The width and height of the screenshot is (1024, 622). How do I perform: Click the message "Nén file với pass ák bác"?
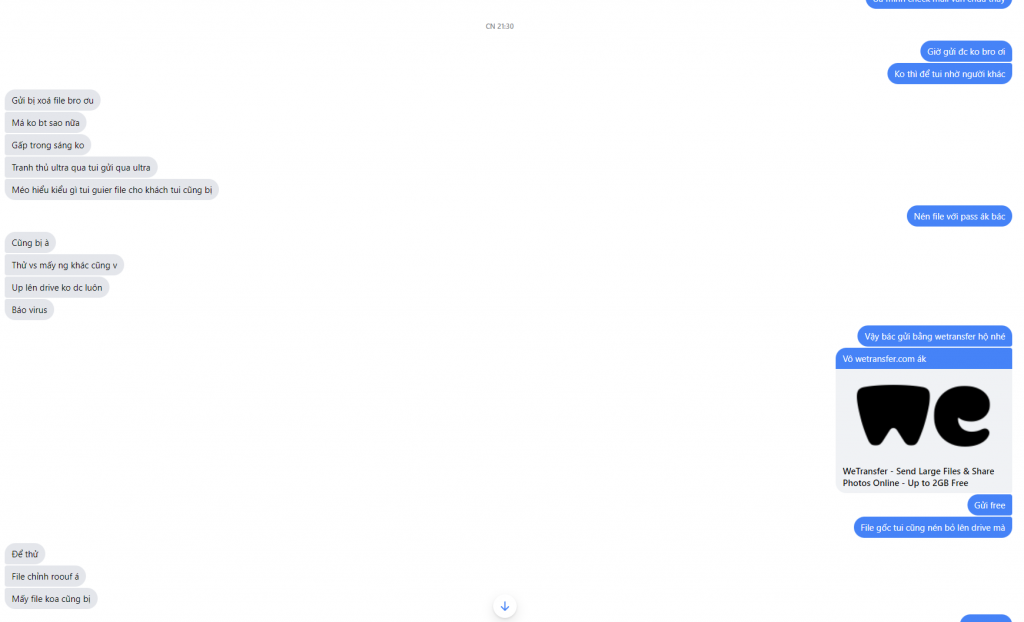tap(959, 216)
